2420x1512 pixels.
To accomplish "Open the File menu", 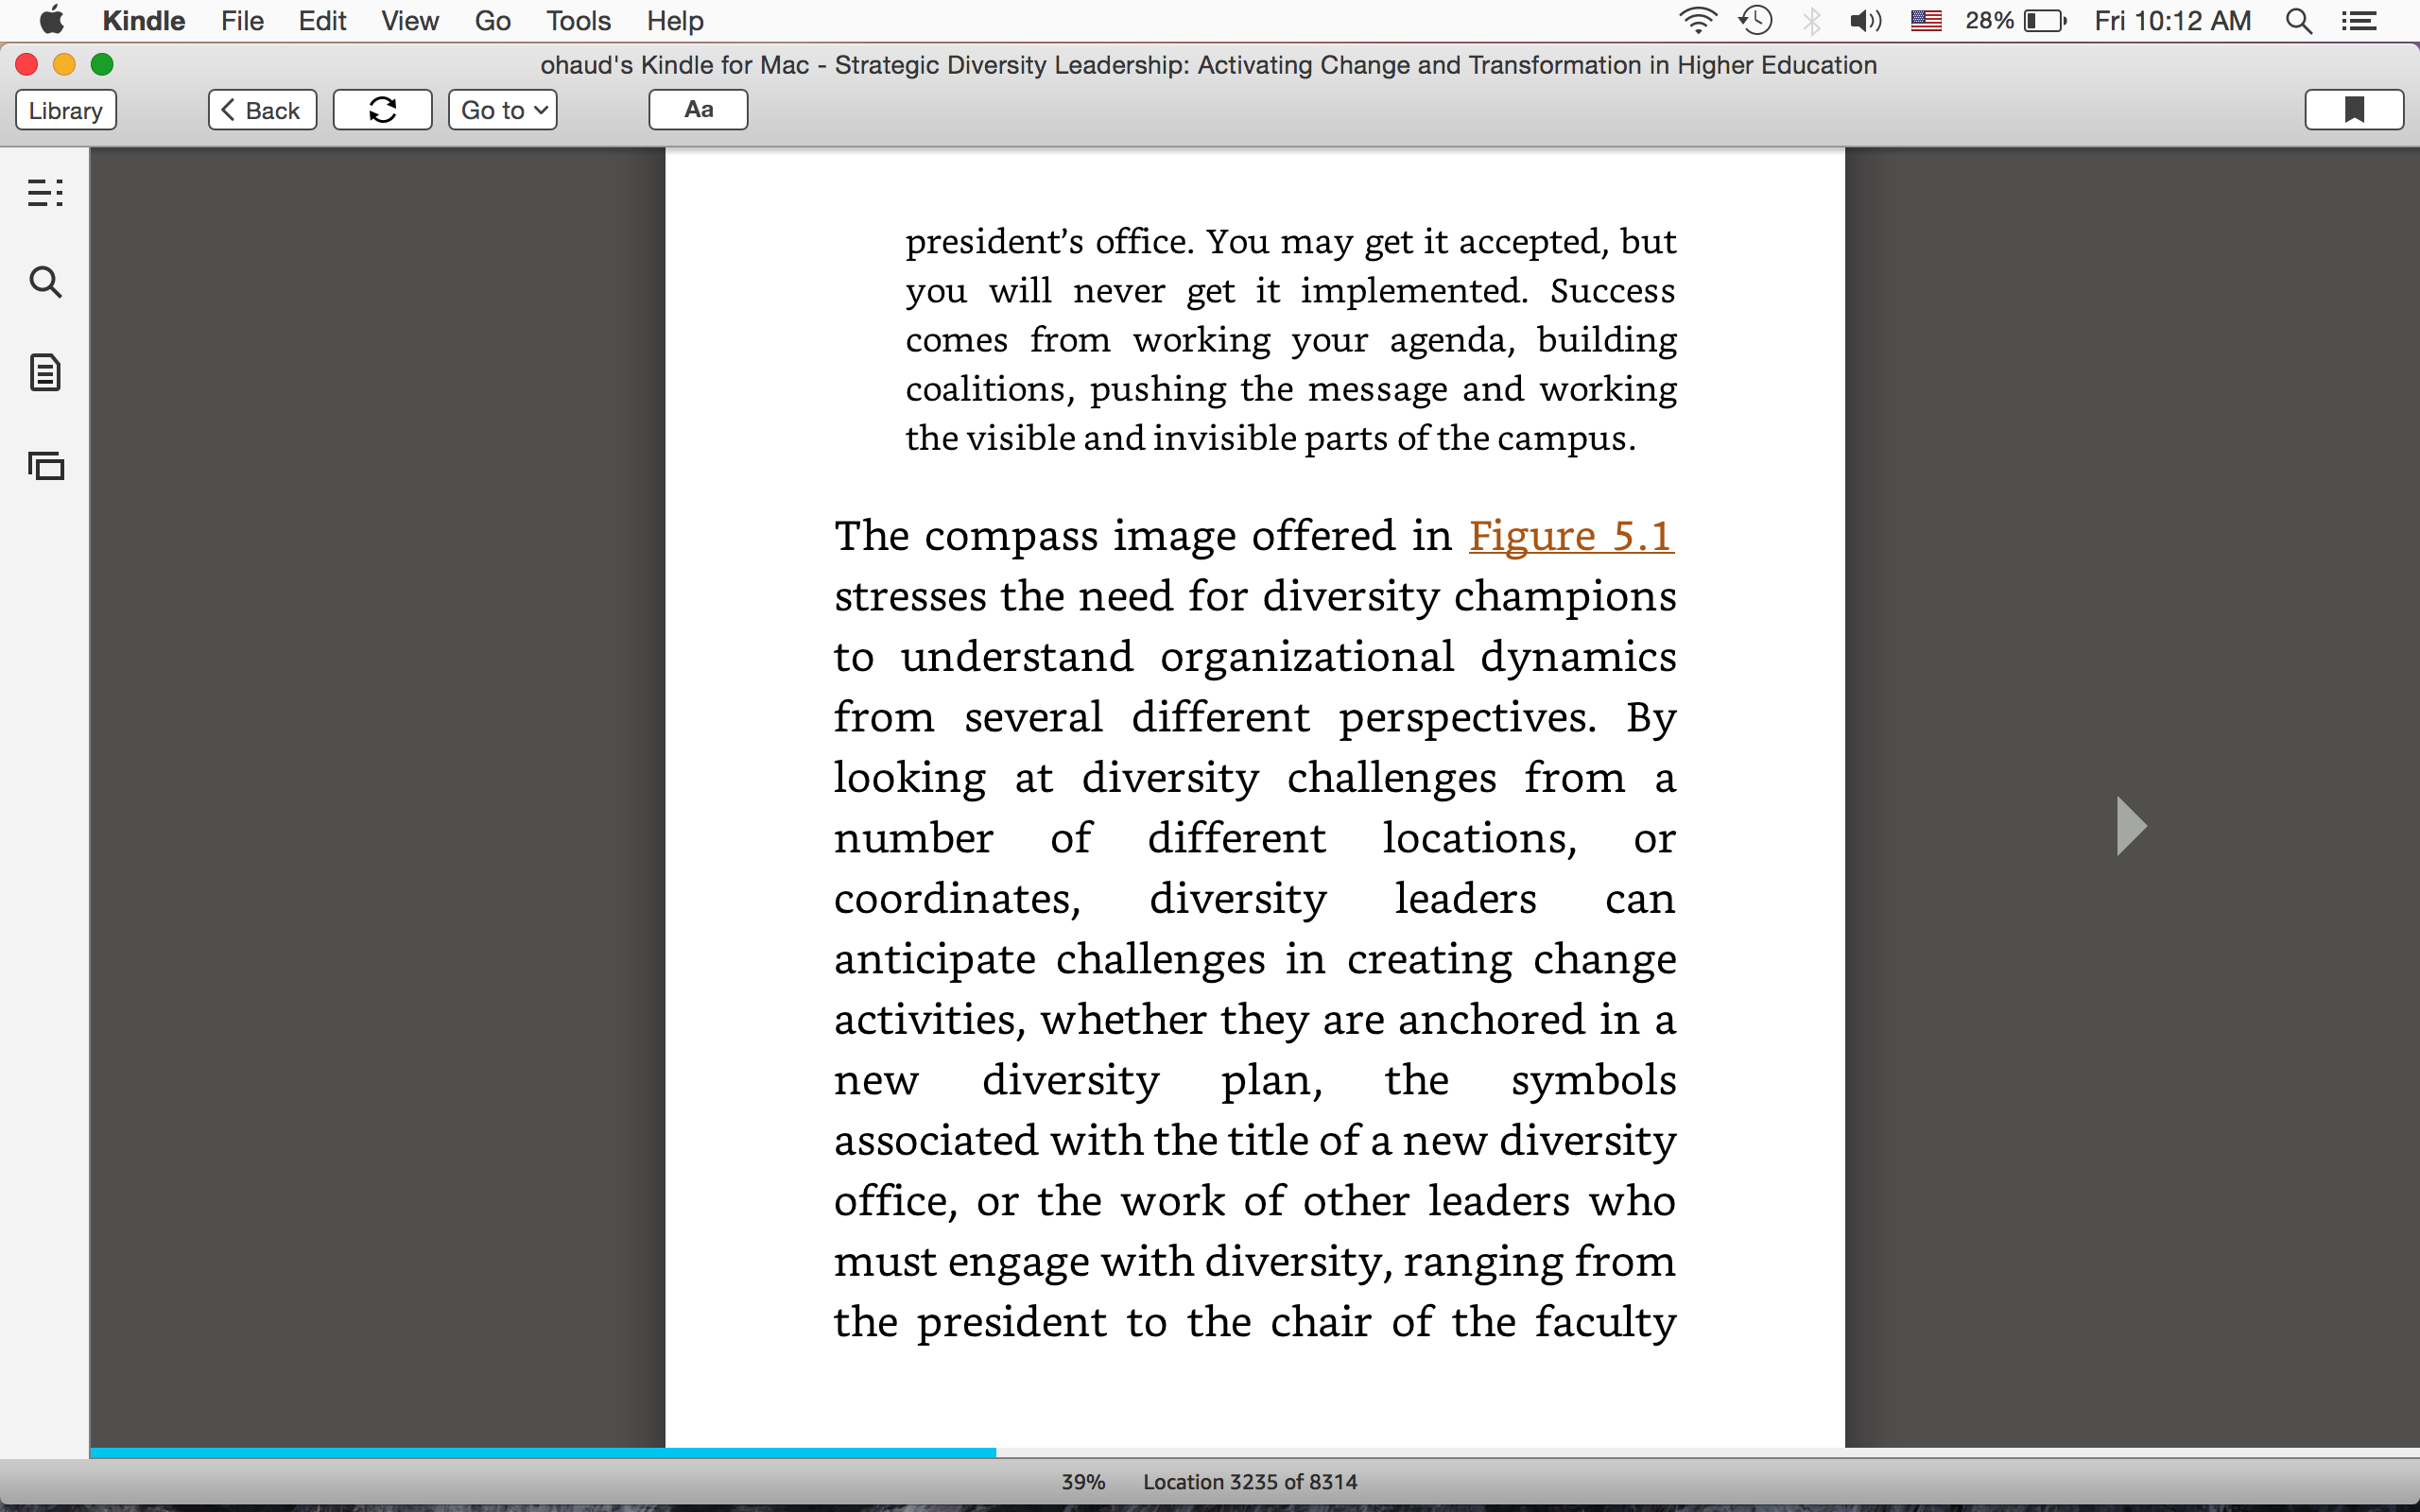I will click(x=242, y=20).
